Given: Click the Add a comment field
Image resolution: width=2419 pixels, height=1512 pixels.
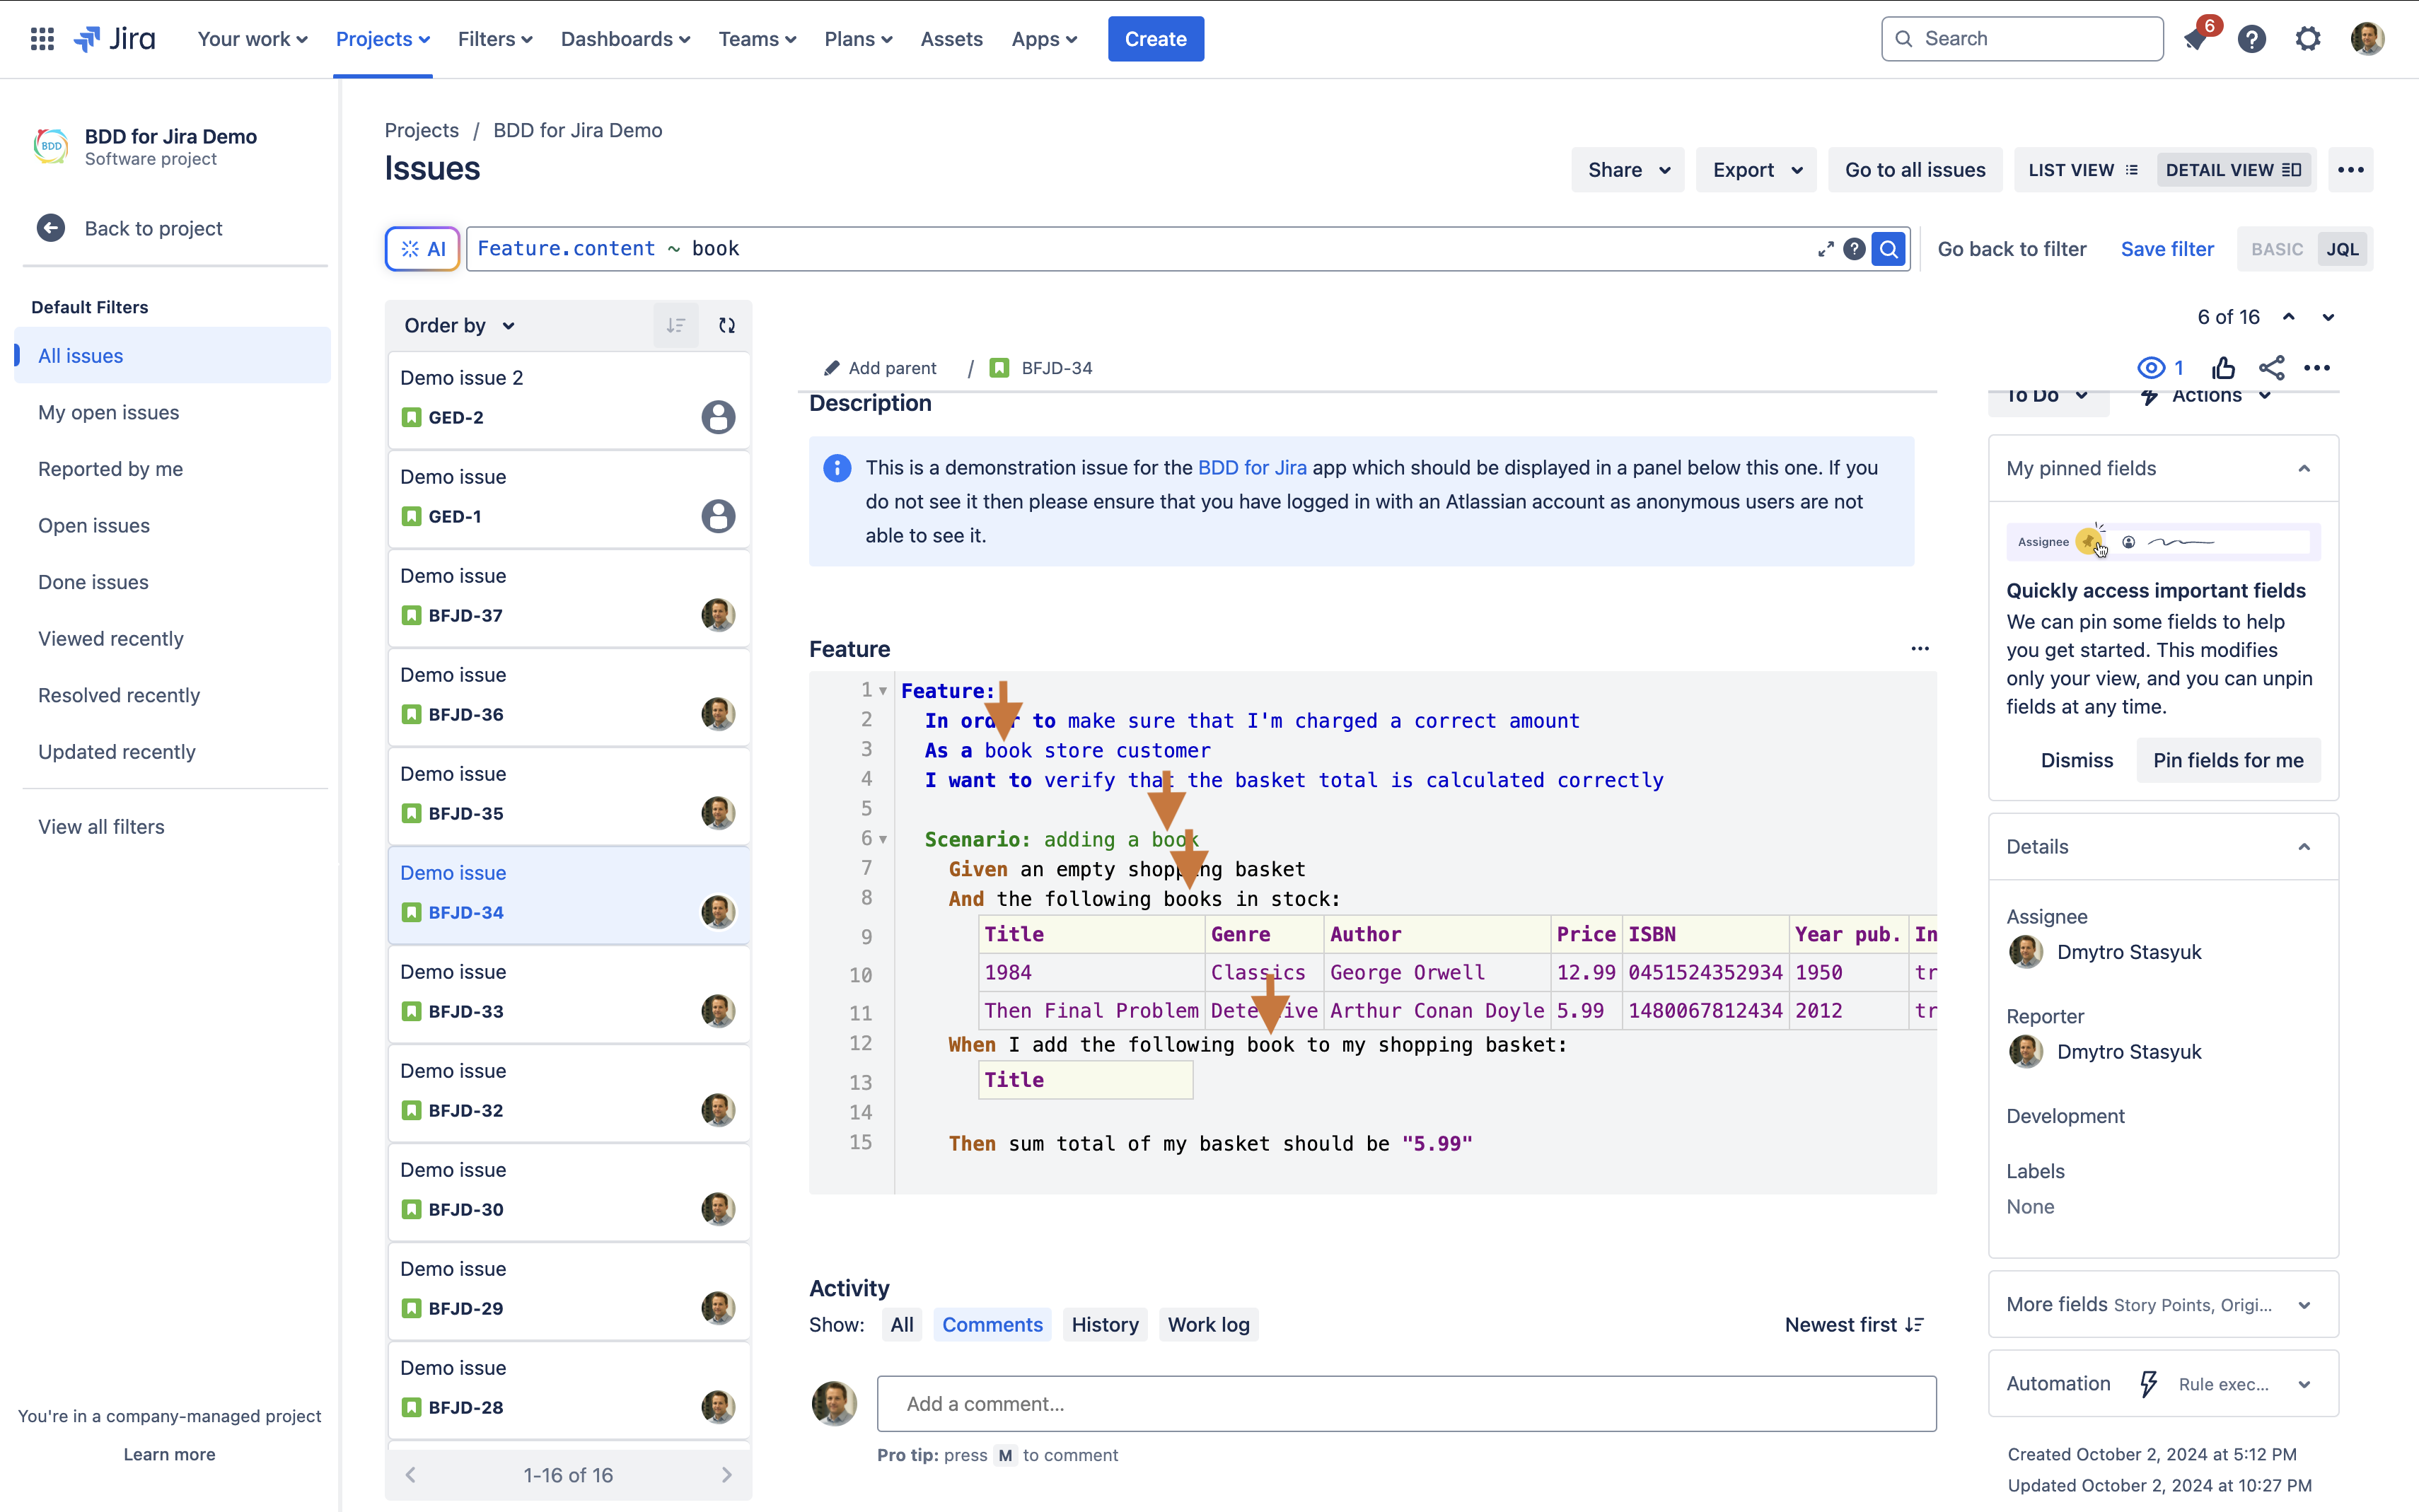Looking at the screenshot, I should pyautogui.click(x=1406, y=1404).
